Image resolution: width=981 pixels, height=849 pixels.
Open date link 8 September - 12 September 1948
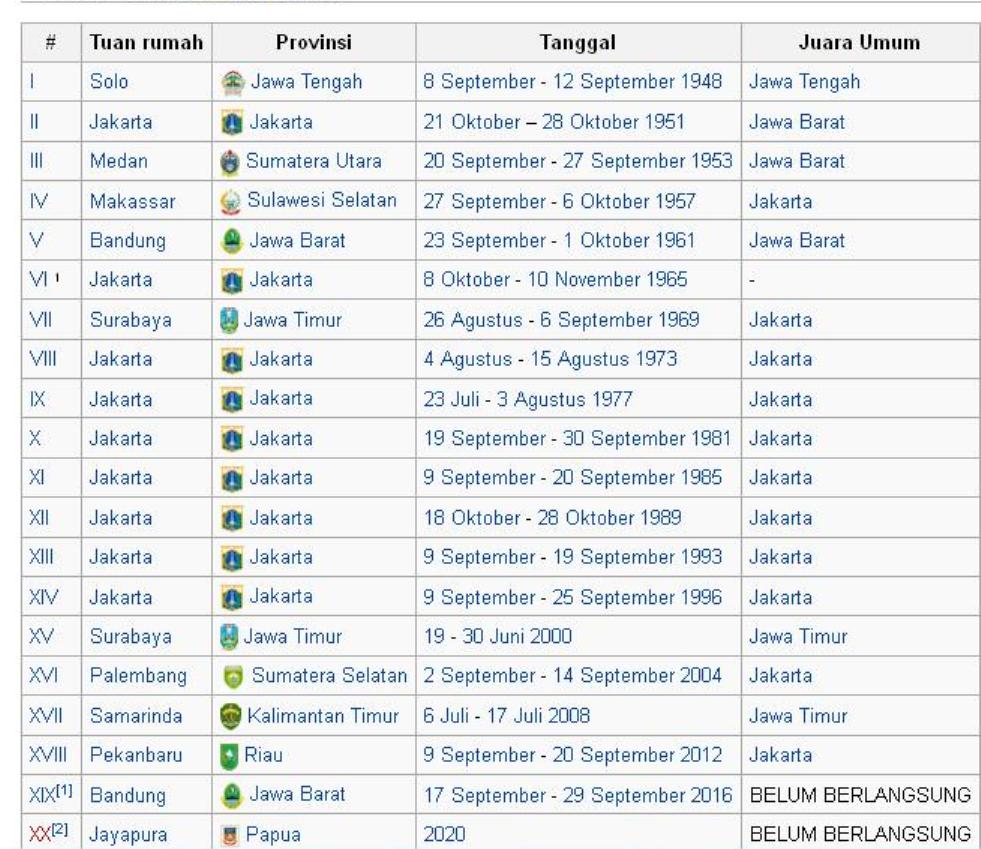tap(573, 82)
